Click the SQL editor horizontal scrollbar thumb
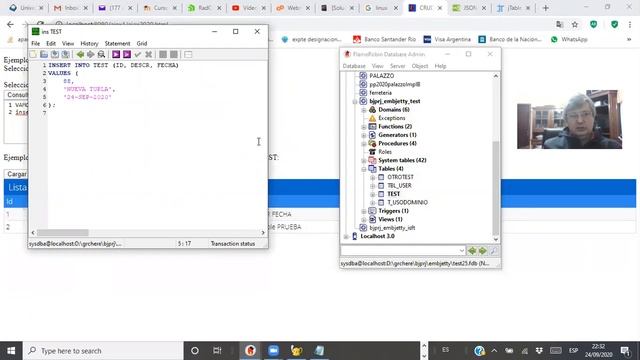640x360 pixels. tap(63, 233)
